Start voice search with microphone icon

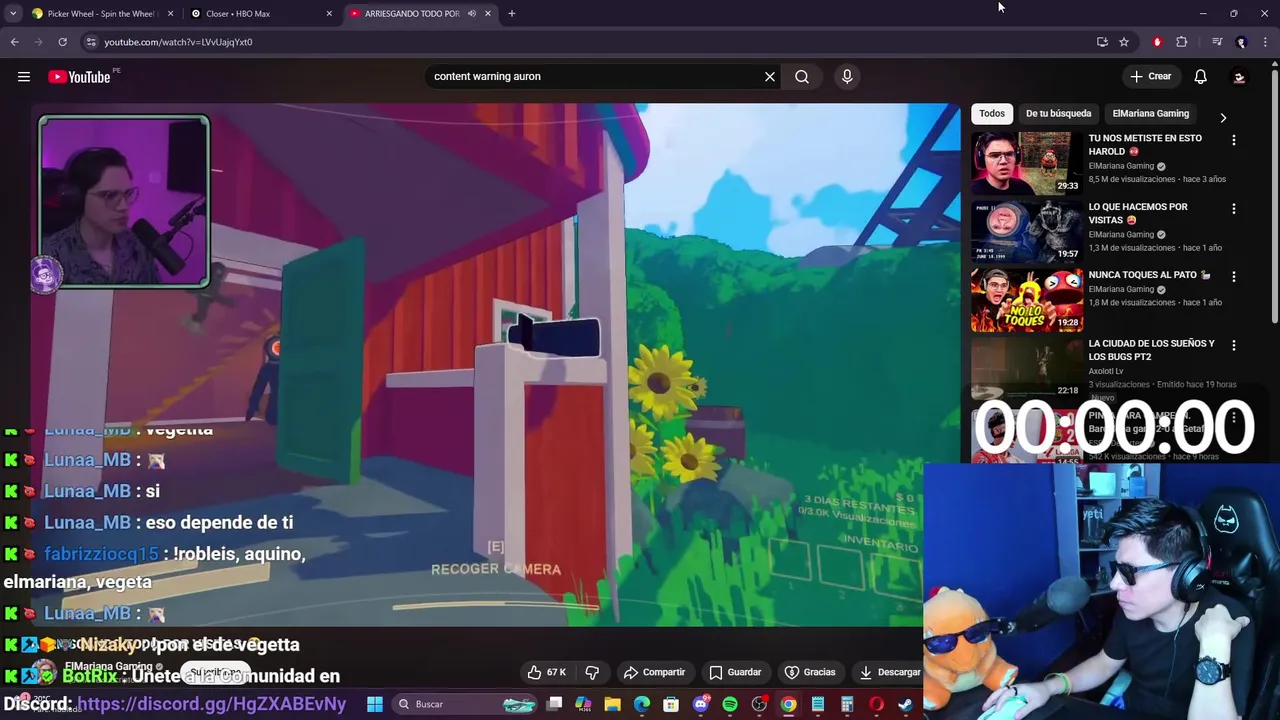pyautogui.click(x=847, y=76)
